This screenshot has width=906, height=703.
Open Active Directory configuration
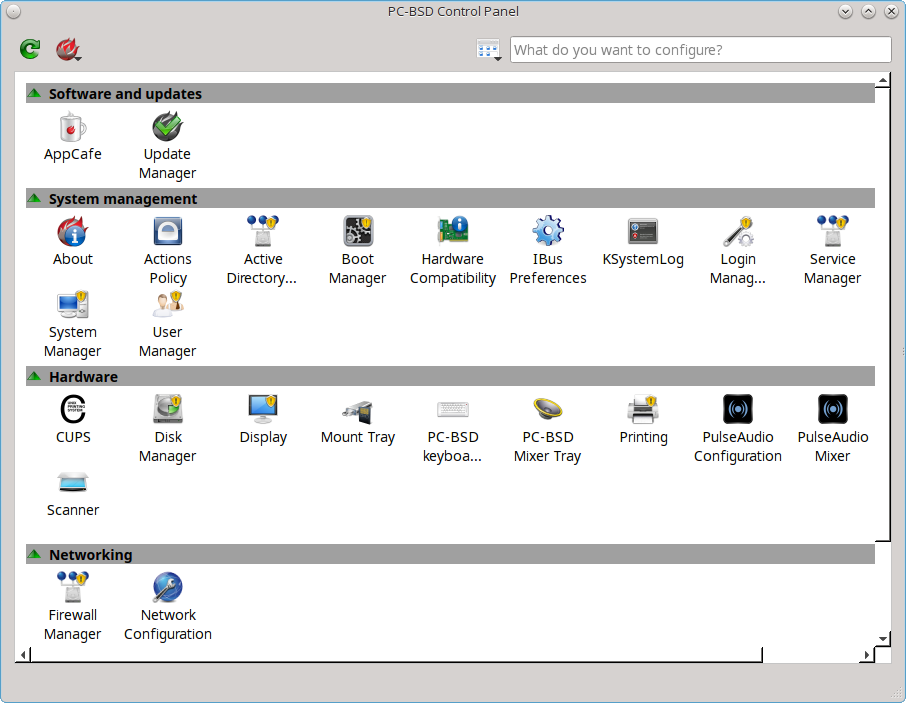[262, 251]
